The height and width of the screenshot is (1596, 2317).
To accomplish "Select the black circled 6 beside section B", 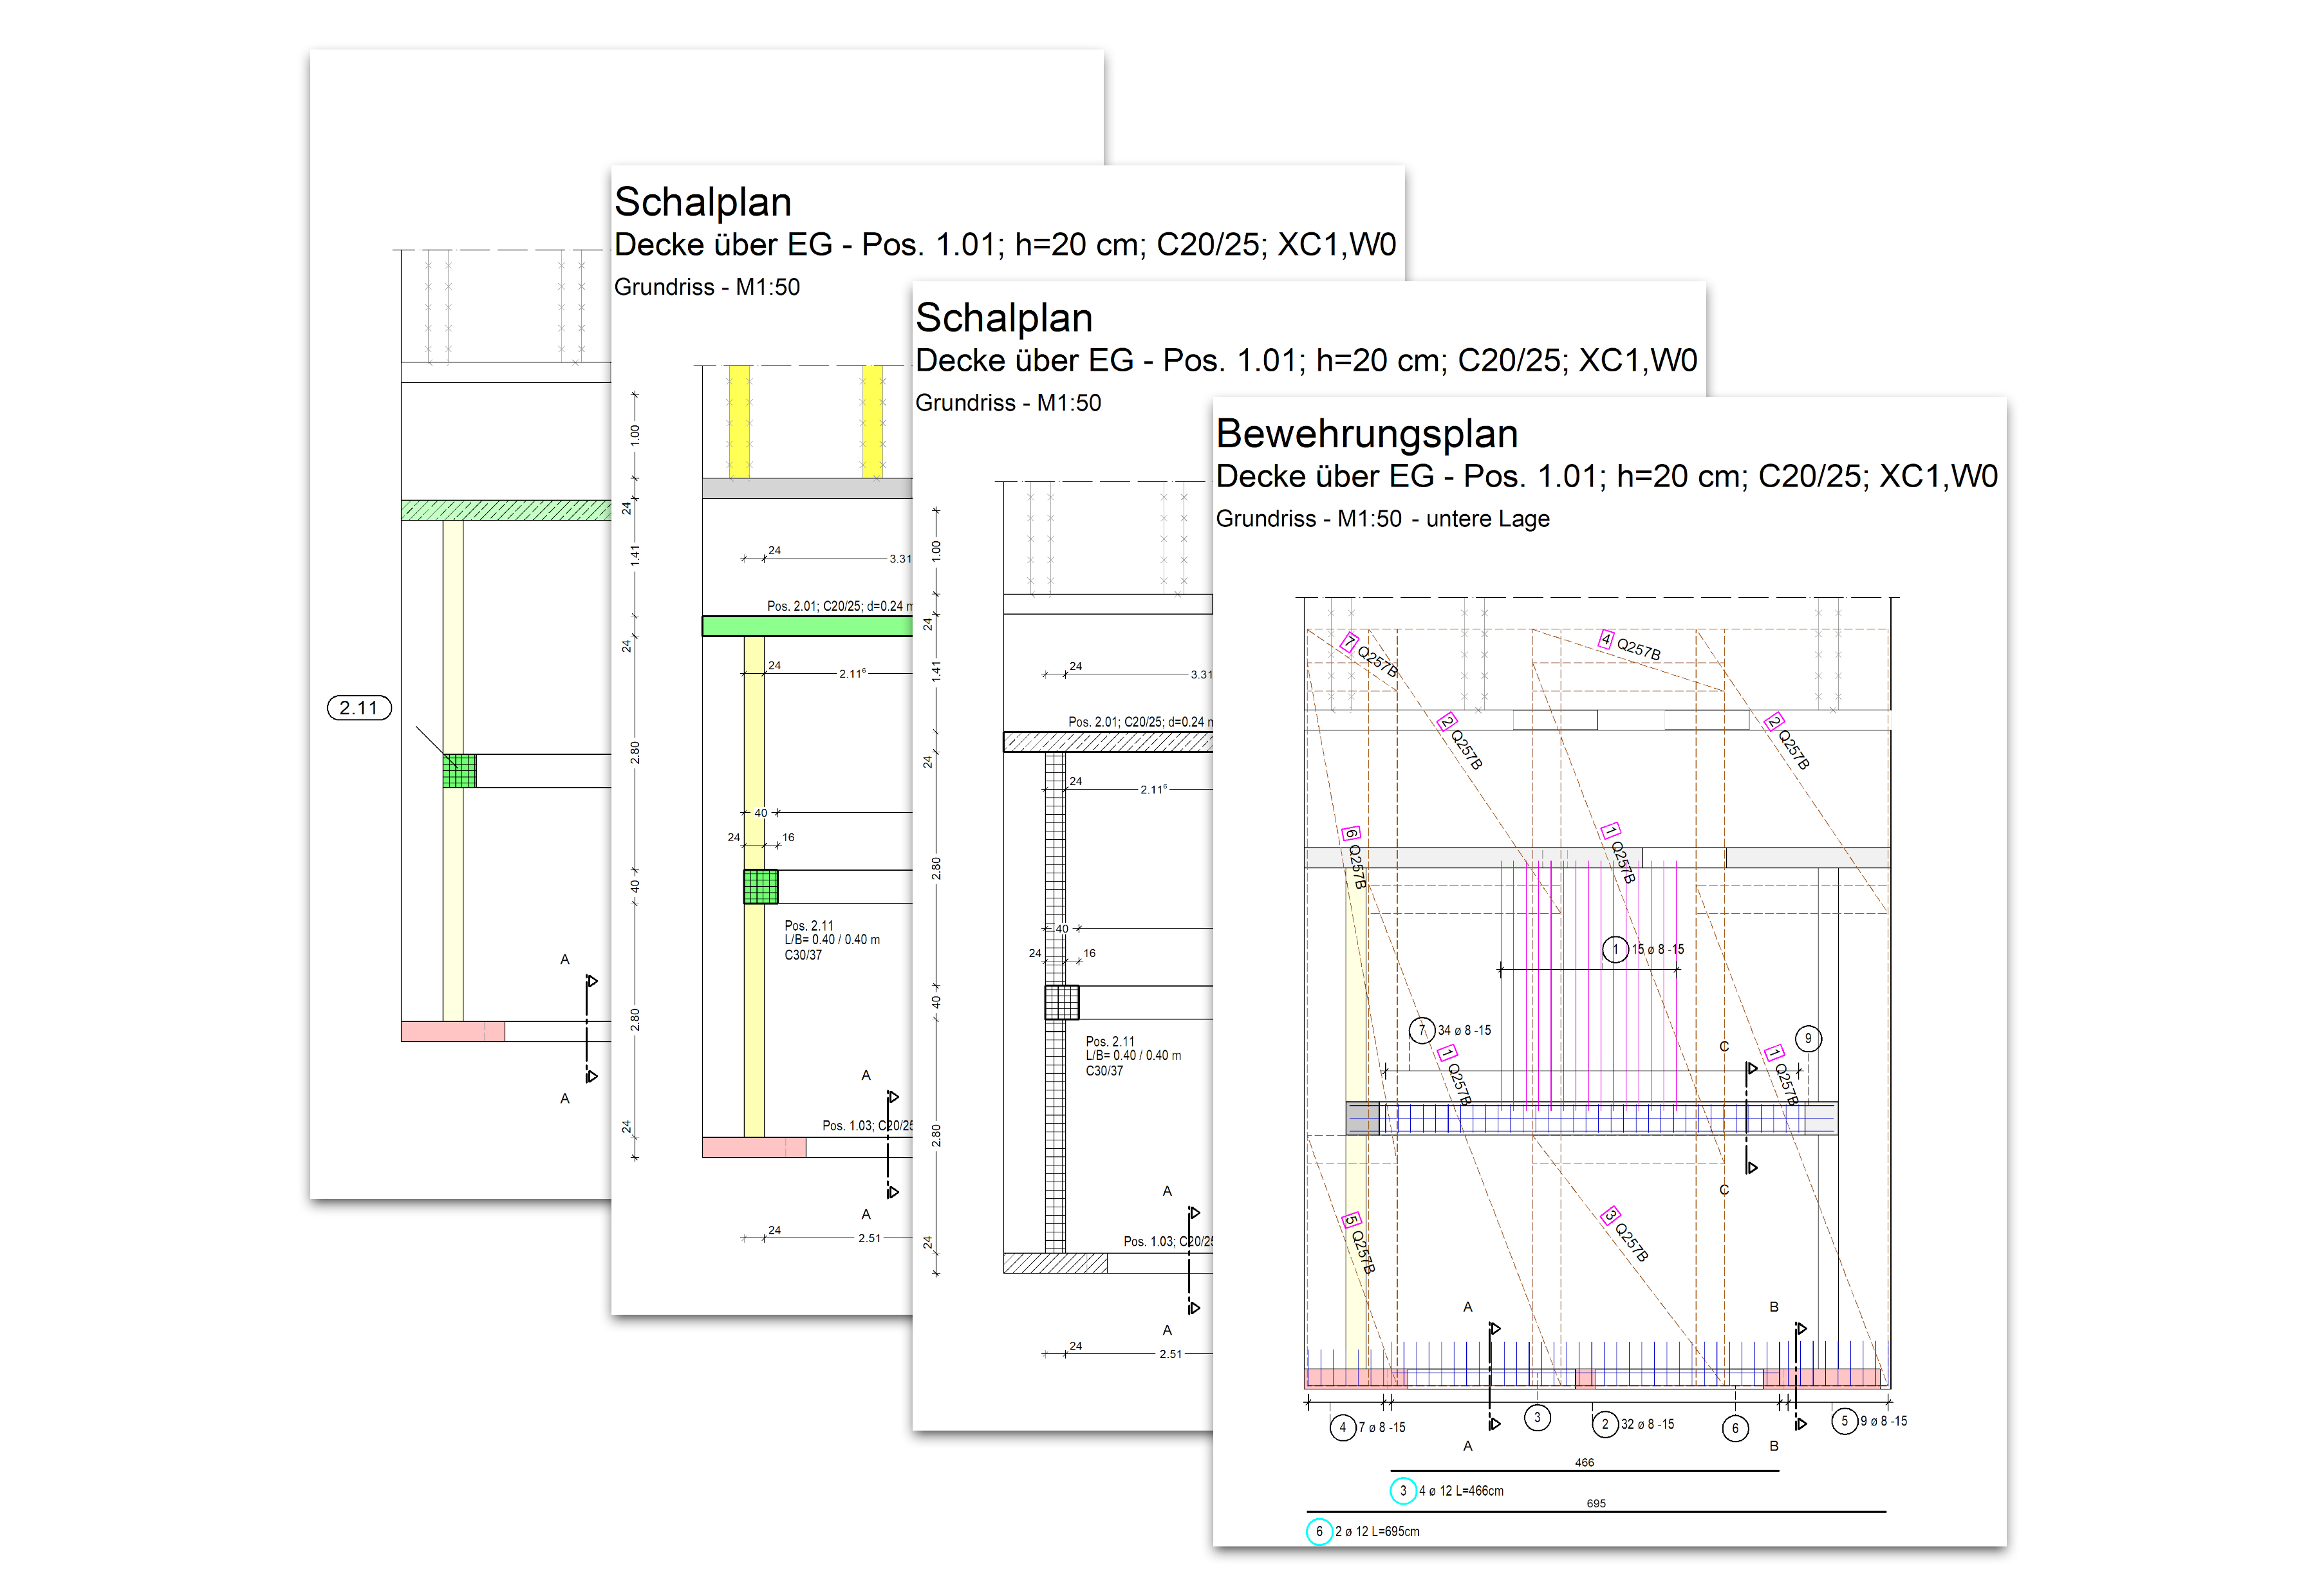I will (1735, 1428).
